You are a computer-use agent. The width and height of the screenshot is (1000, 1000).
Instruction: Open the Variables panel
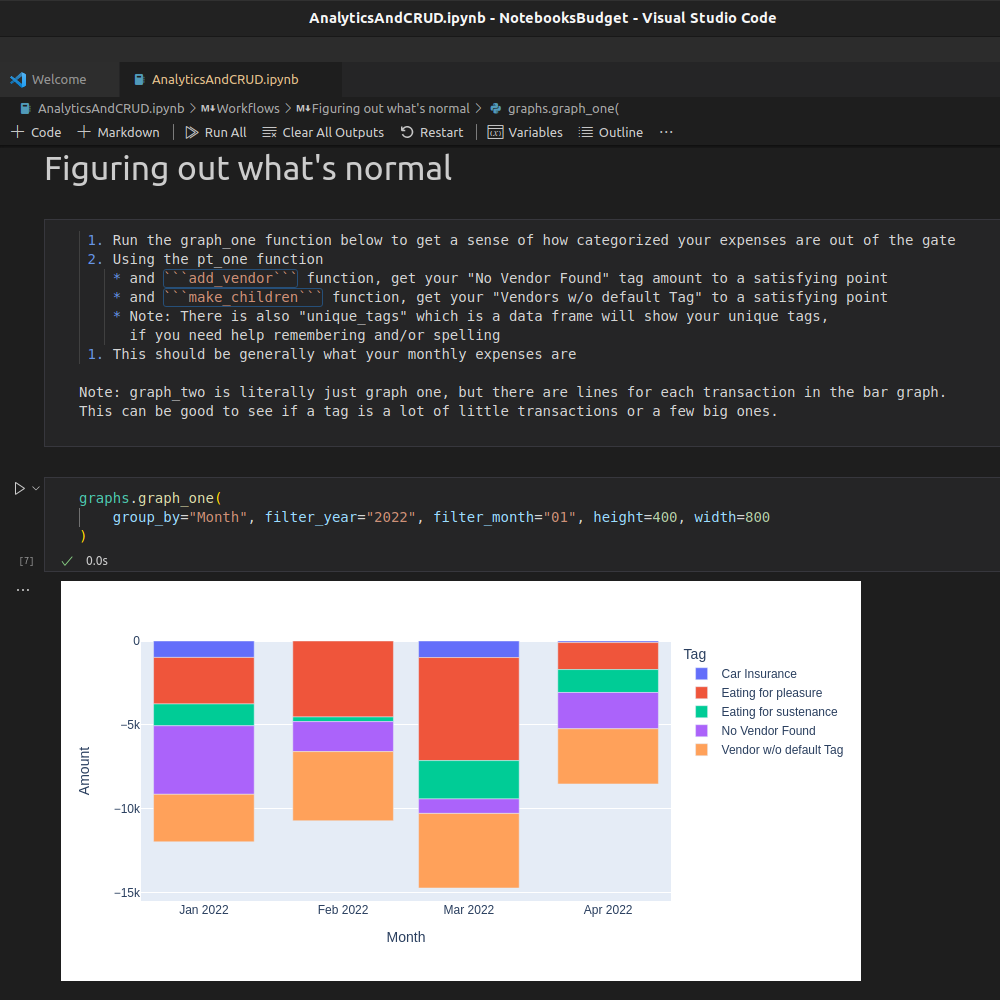click(x=525, y=133)
